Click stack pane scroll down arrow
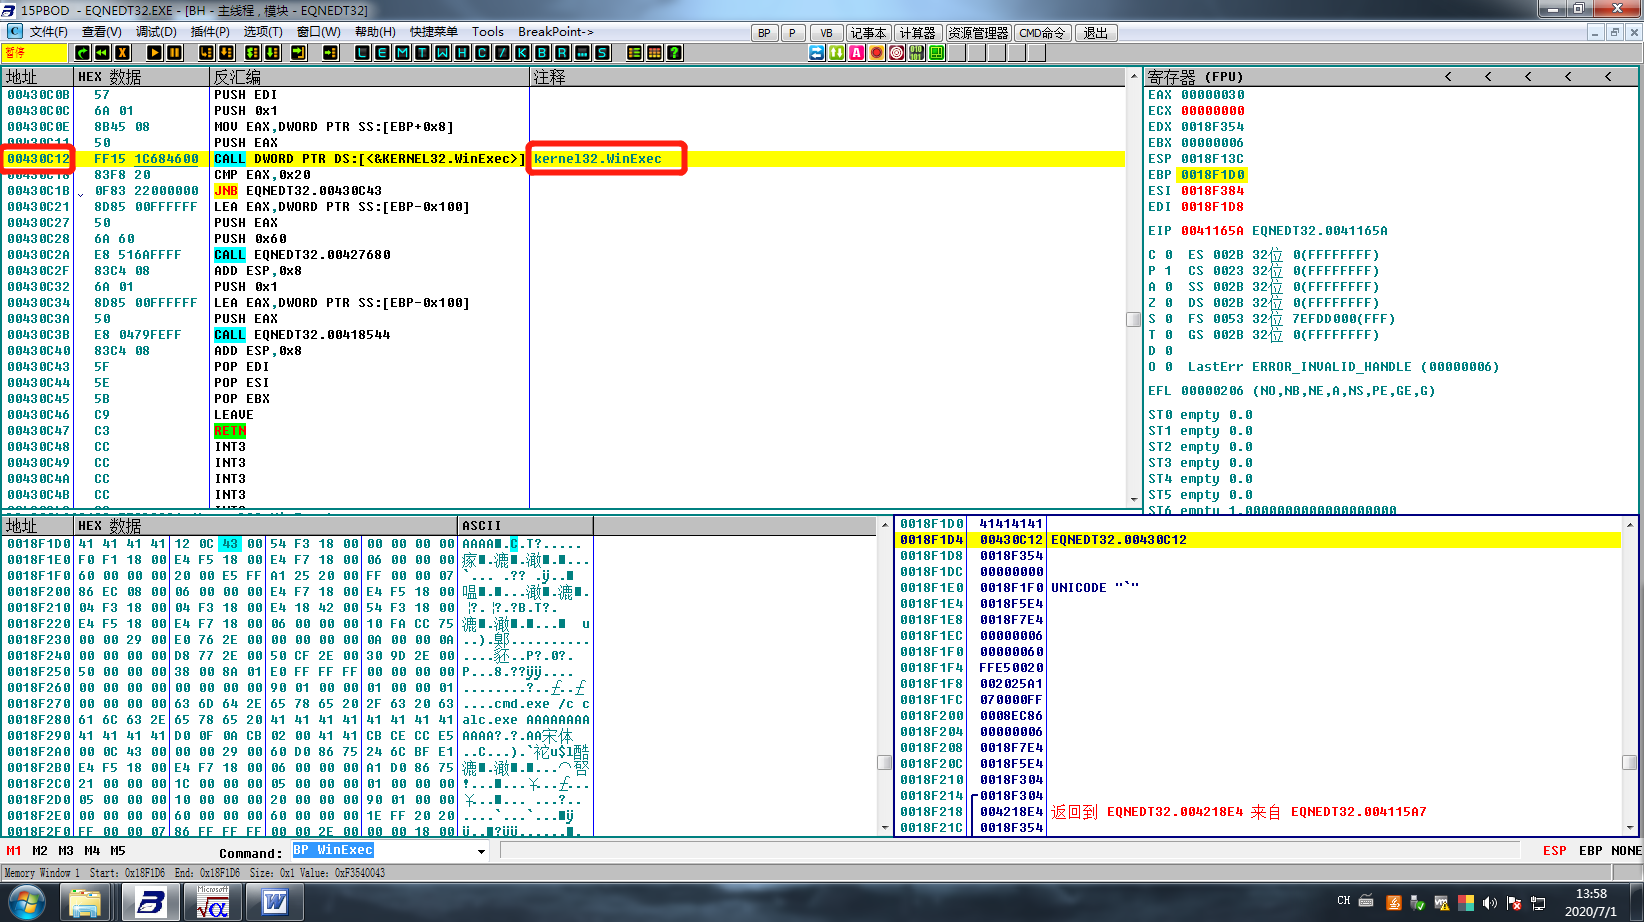This screenshot has width=1644, height=922. [1629, 828]
